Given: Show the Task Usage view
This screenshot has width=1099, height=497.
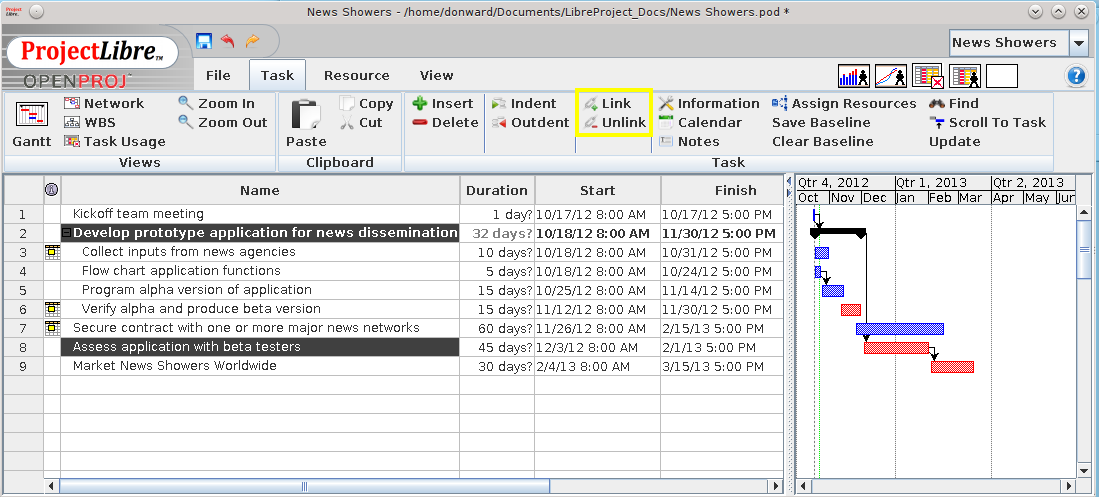Looking at the screenshot, I should (114, 142).
